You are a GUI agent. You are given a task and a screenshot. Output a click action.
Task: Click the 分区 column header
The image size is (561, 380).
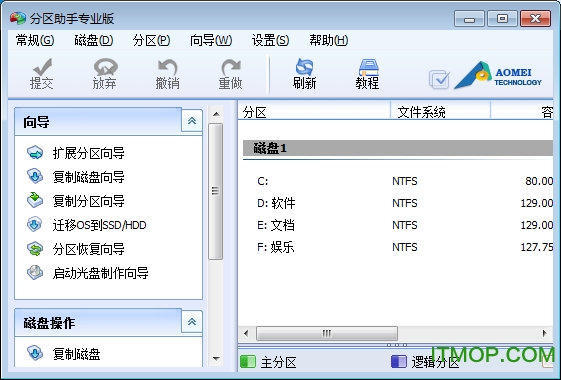click(x=314, y=112)
